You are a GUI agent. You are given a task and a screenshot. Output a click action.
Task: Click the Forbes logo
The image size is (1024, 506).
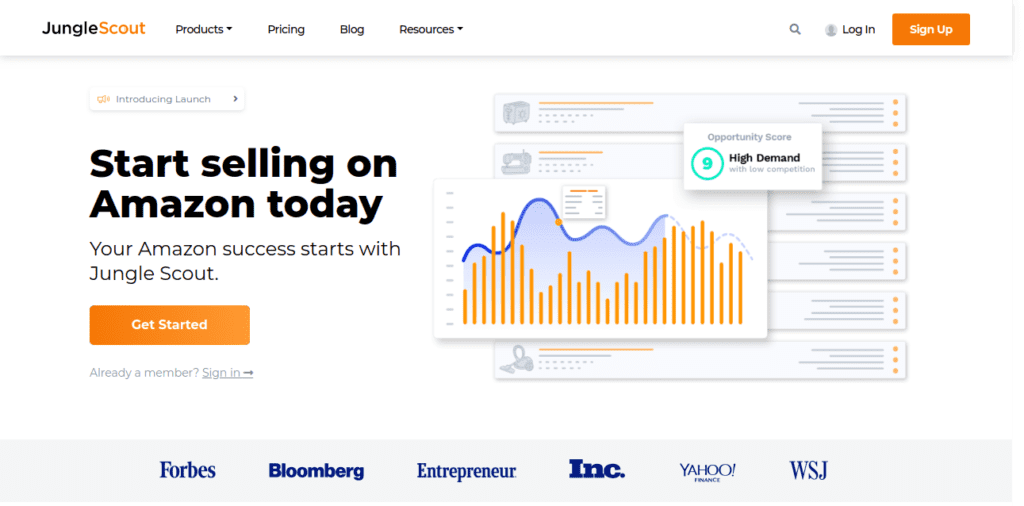tap(187, 470)
